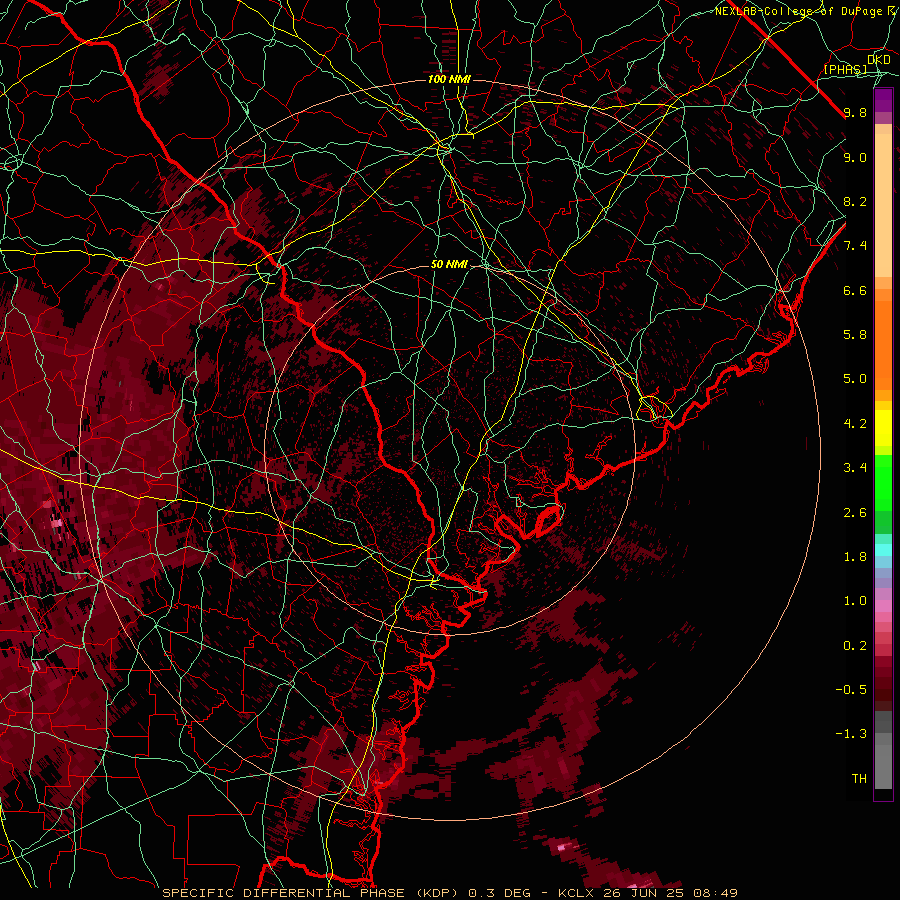Click the pink segment of the color bar
The image size is (900, 900).
[883, 606]
